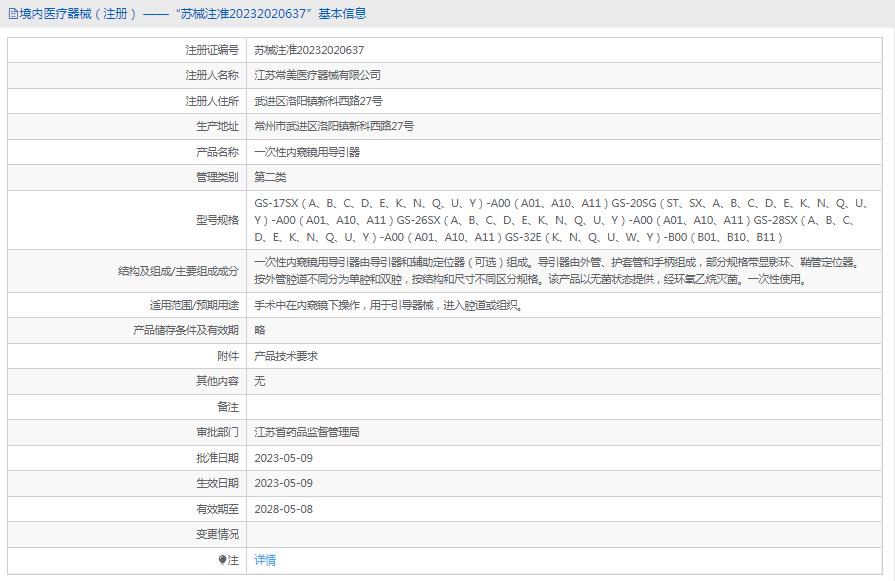Click the 生效日期 label

point(217,483)
